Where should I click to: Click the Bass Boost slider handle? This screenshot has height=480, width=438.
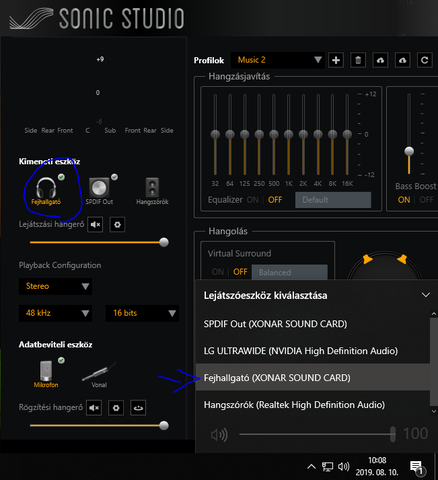[x=409, y=151]
